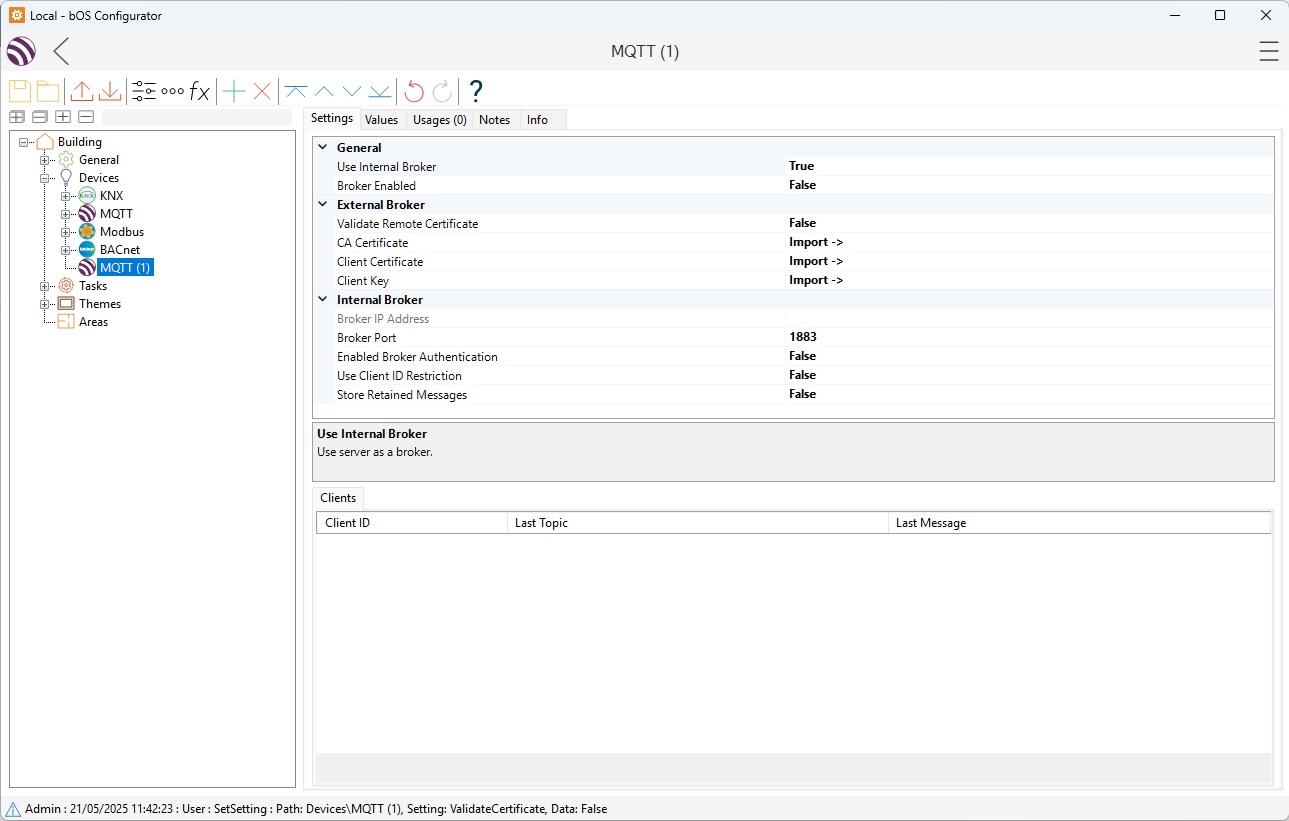The width and height of the screenshot is (1289, 821).
Task: Click the upload arrow toolbar icon
Action: (82, 91)
